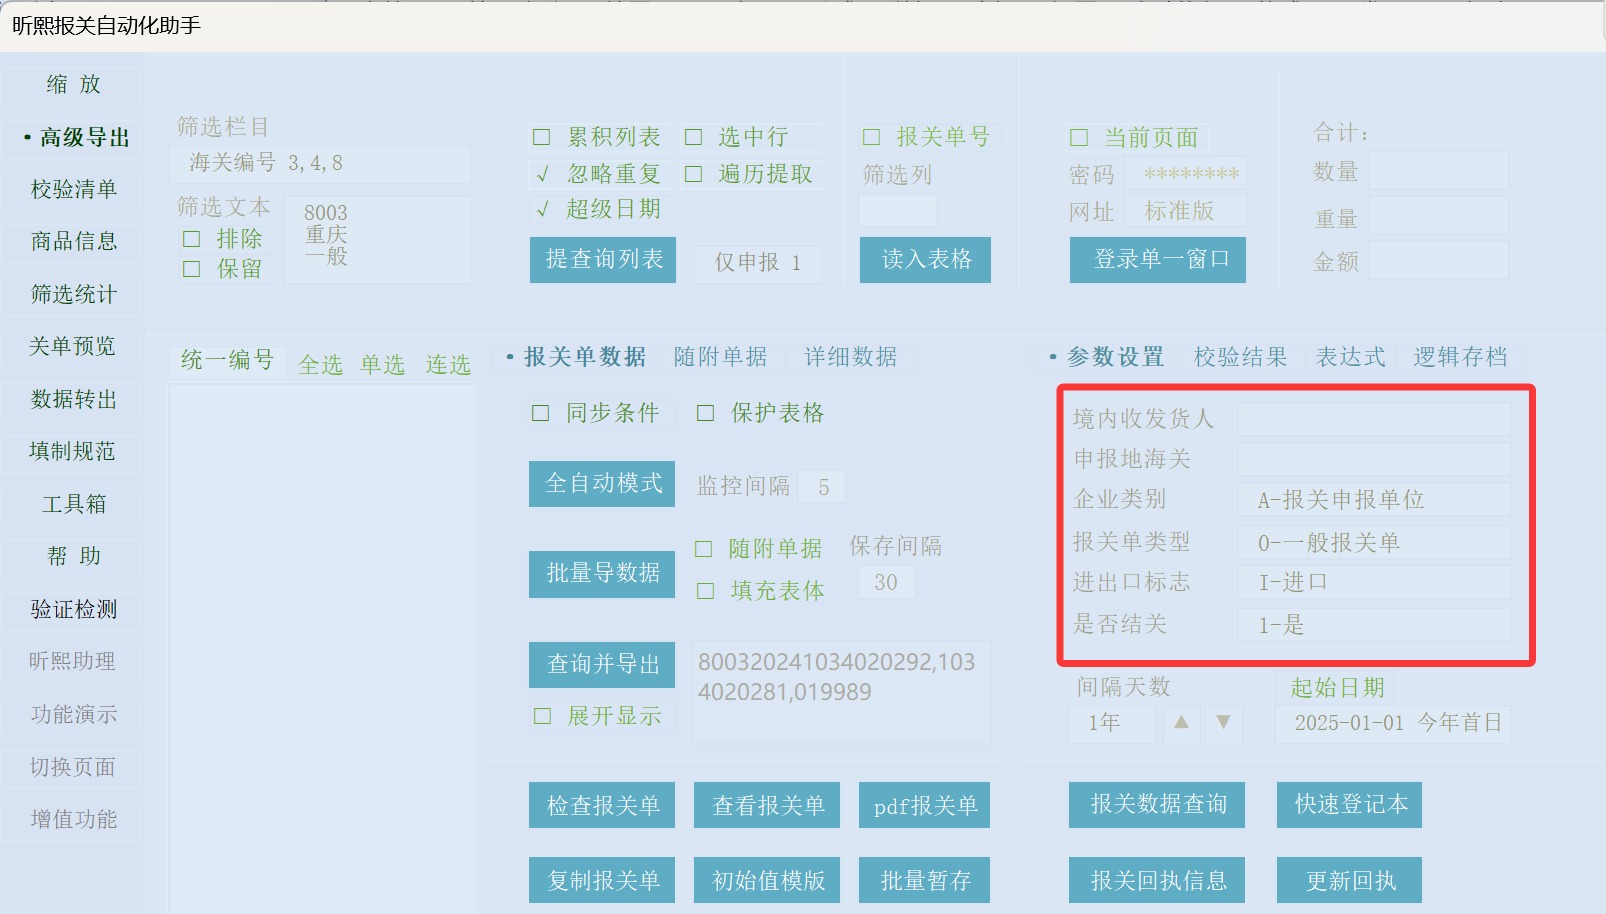Focus the 监控间隔 number field
The width and height of the screenshot is (1606, 914).
click(824, 487)
